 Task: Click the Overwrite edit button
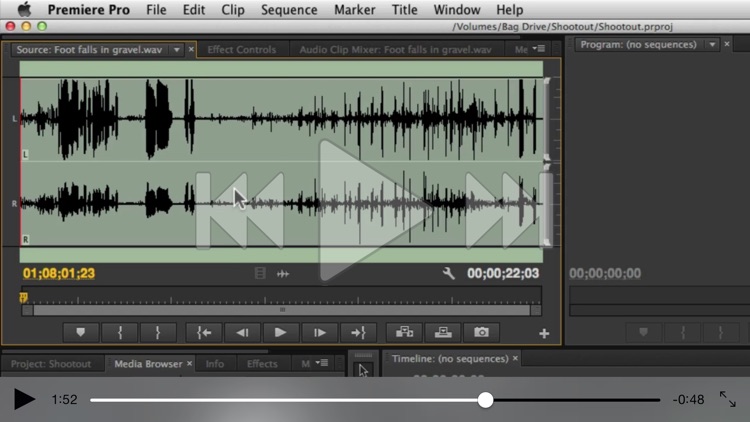click(x=443, y=333)
